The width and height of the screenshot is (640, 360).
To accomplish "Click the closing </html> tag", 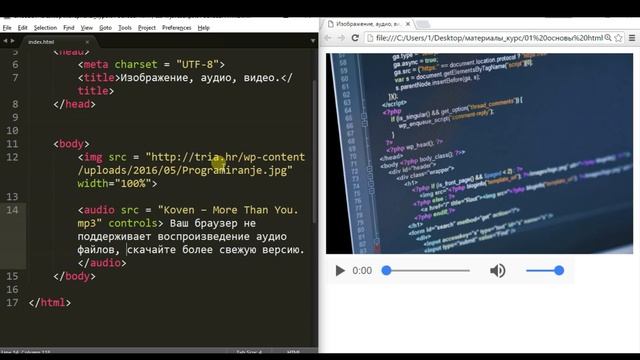I will [x=50, y=303].
